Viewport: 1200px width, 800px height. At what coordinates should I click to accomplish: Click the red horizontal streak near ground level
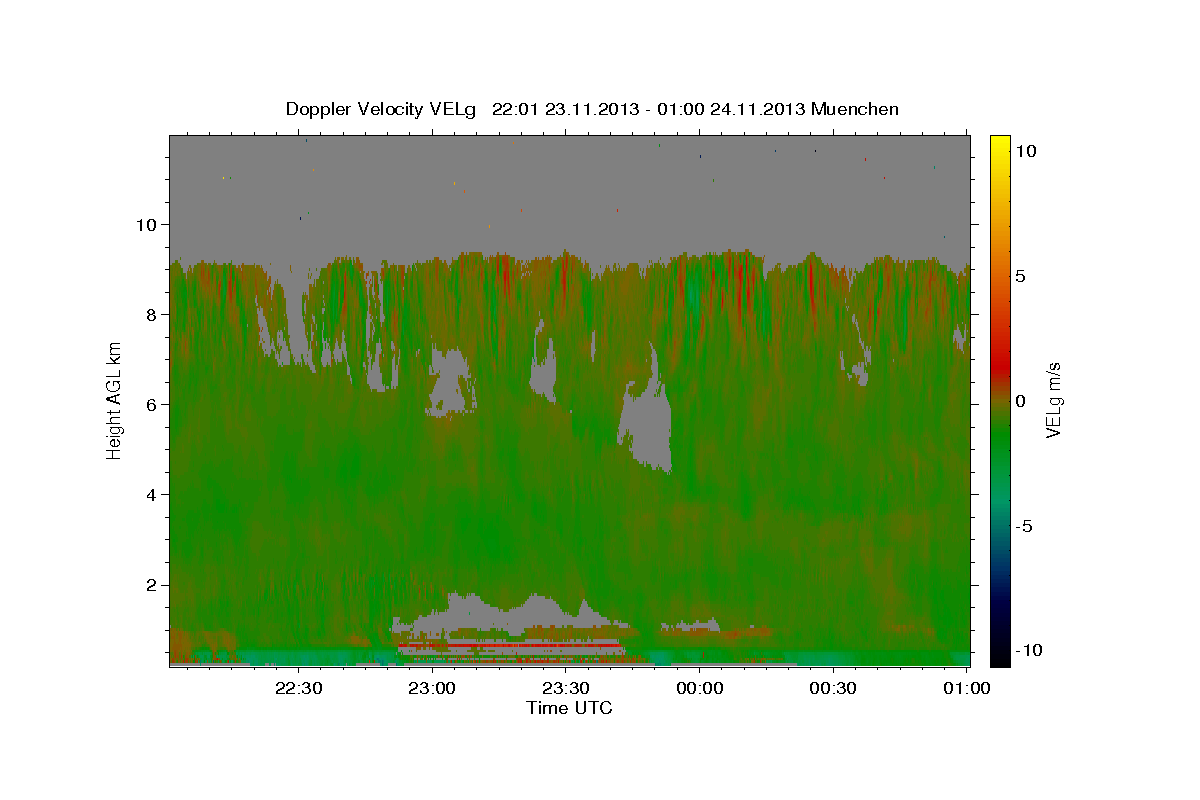point(508,646)
